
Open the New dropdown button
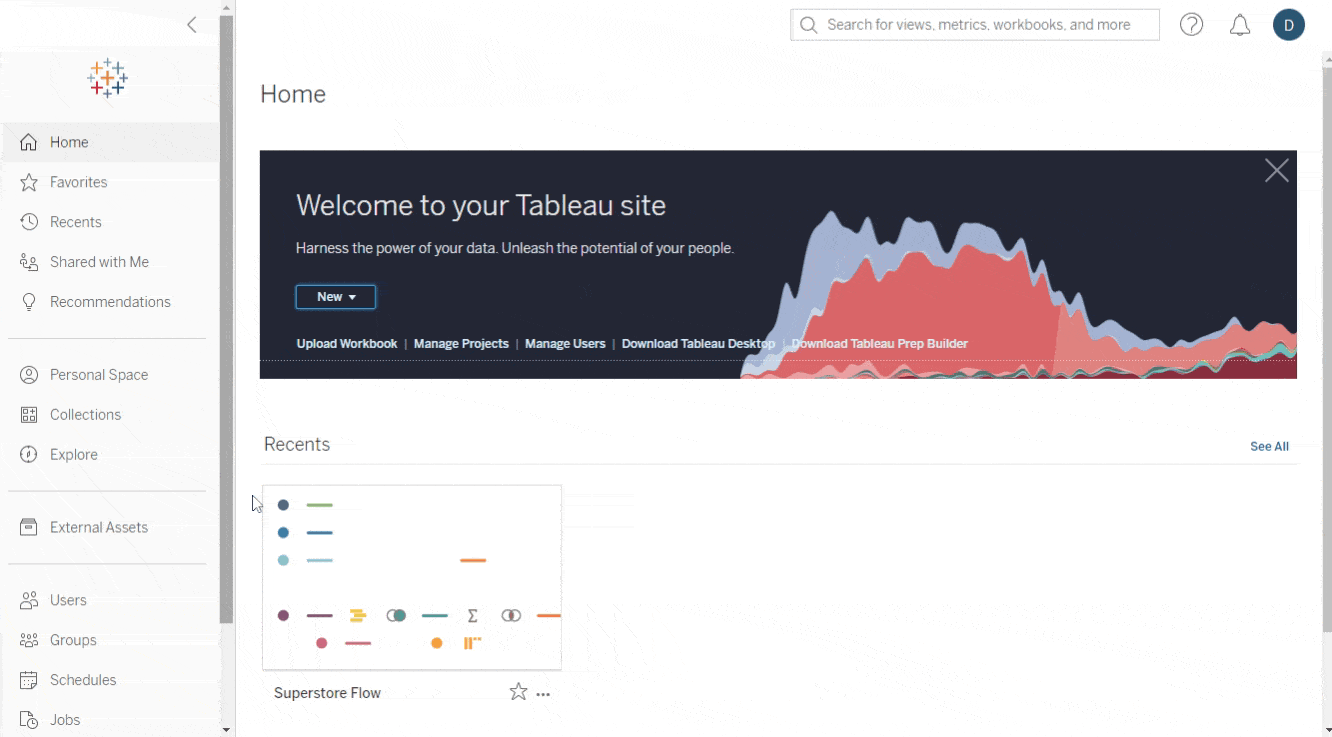336,297
